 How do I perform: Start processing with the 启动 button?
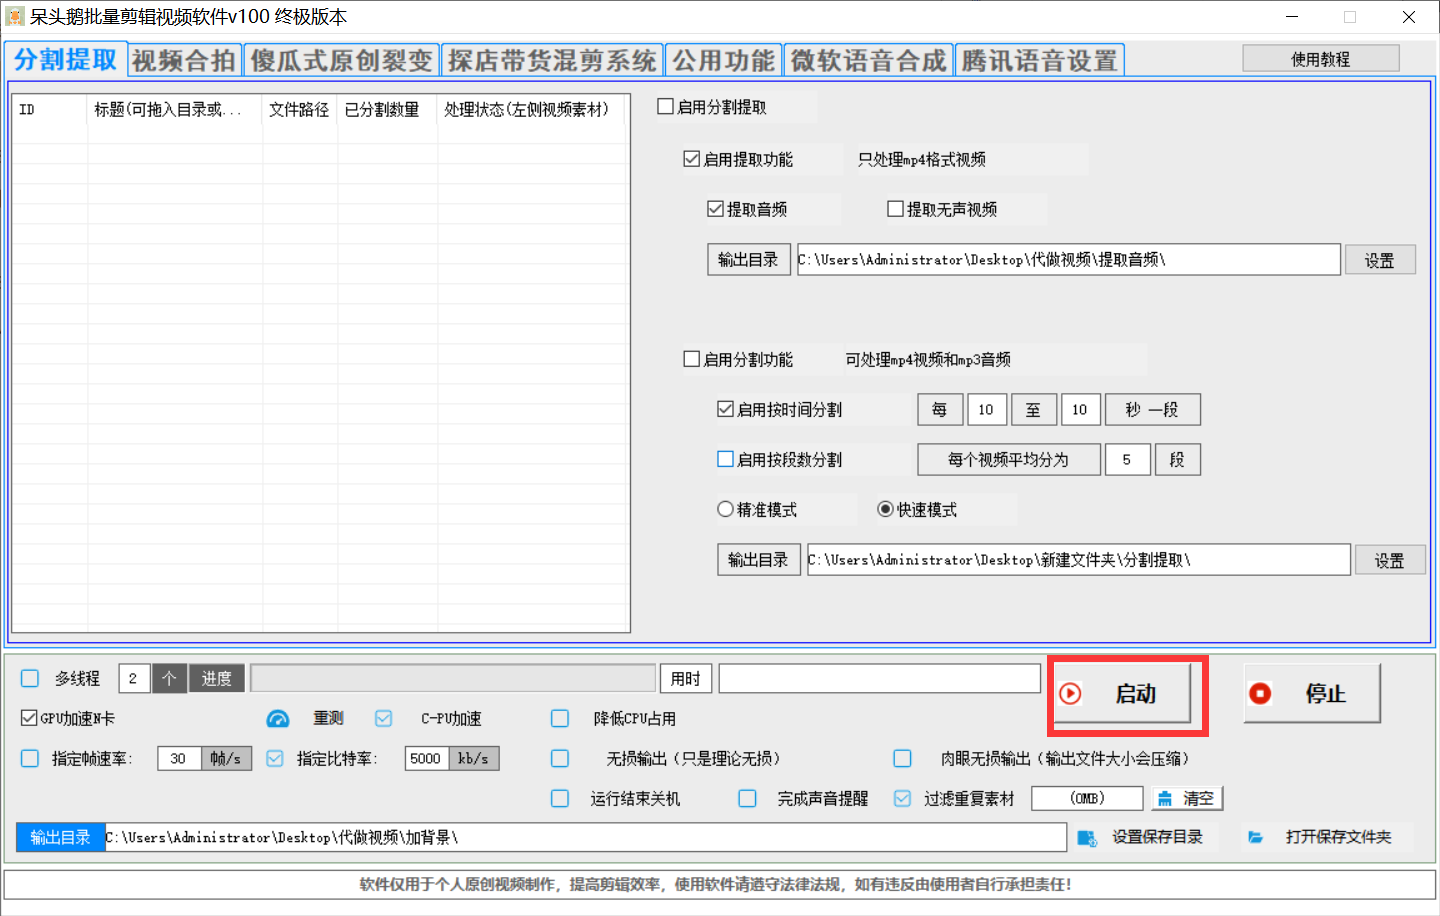point(1124,694)
